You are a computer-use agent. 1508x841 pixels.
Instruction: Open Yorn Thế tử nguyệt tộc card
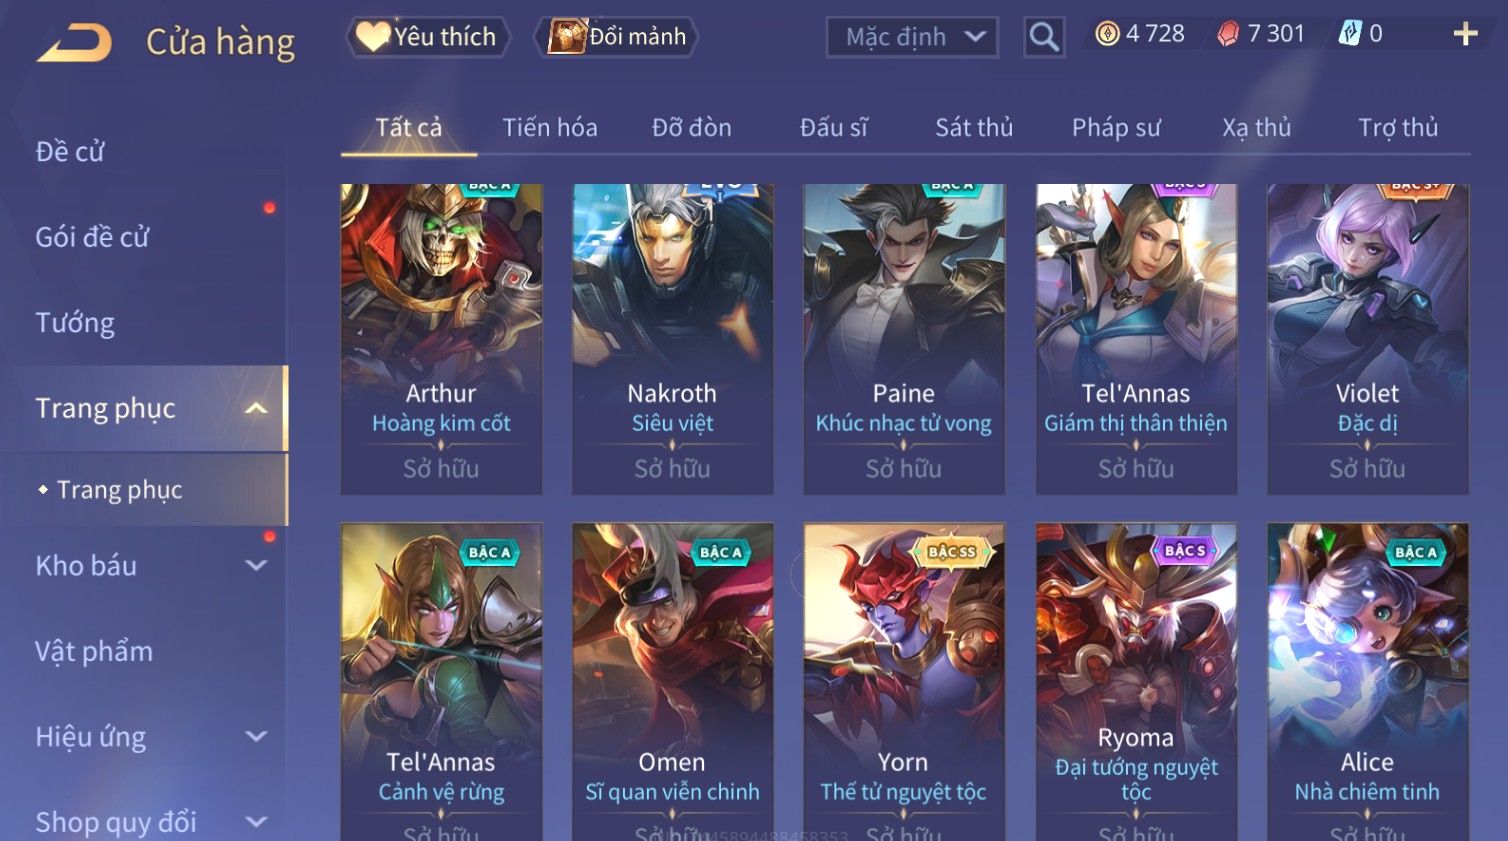tap(903, 682)
